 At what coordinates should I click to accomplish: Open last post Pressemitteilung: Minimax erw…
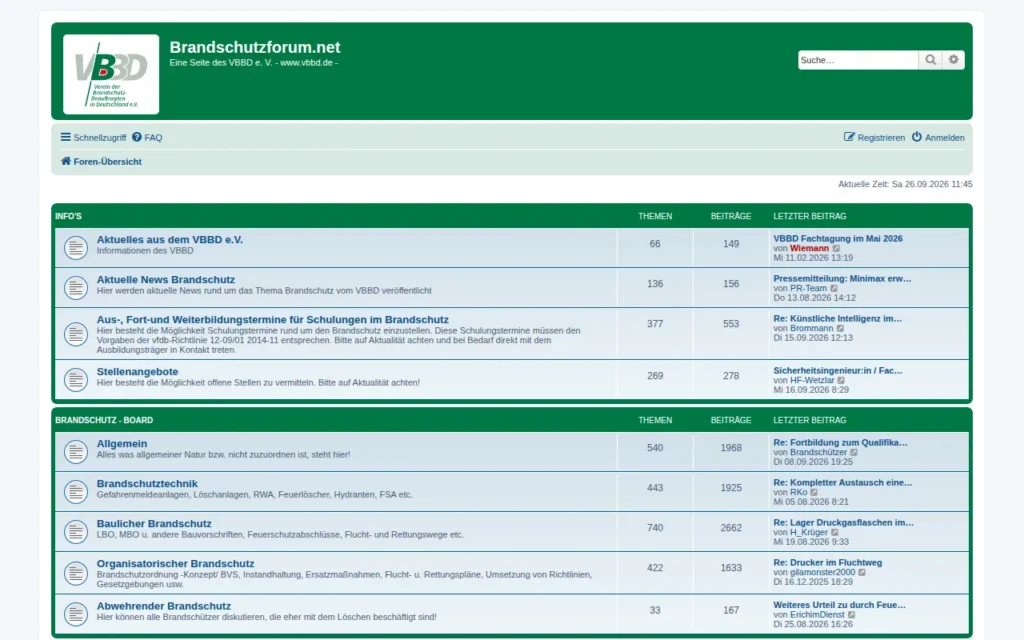[842, 279]
